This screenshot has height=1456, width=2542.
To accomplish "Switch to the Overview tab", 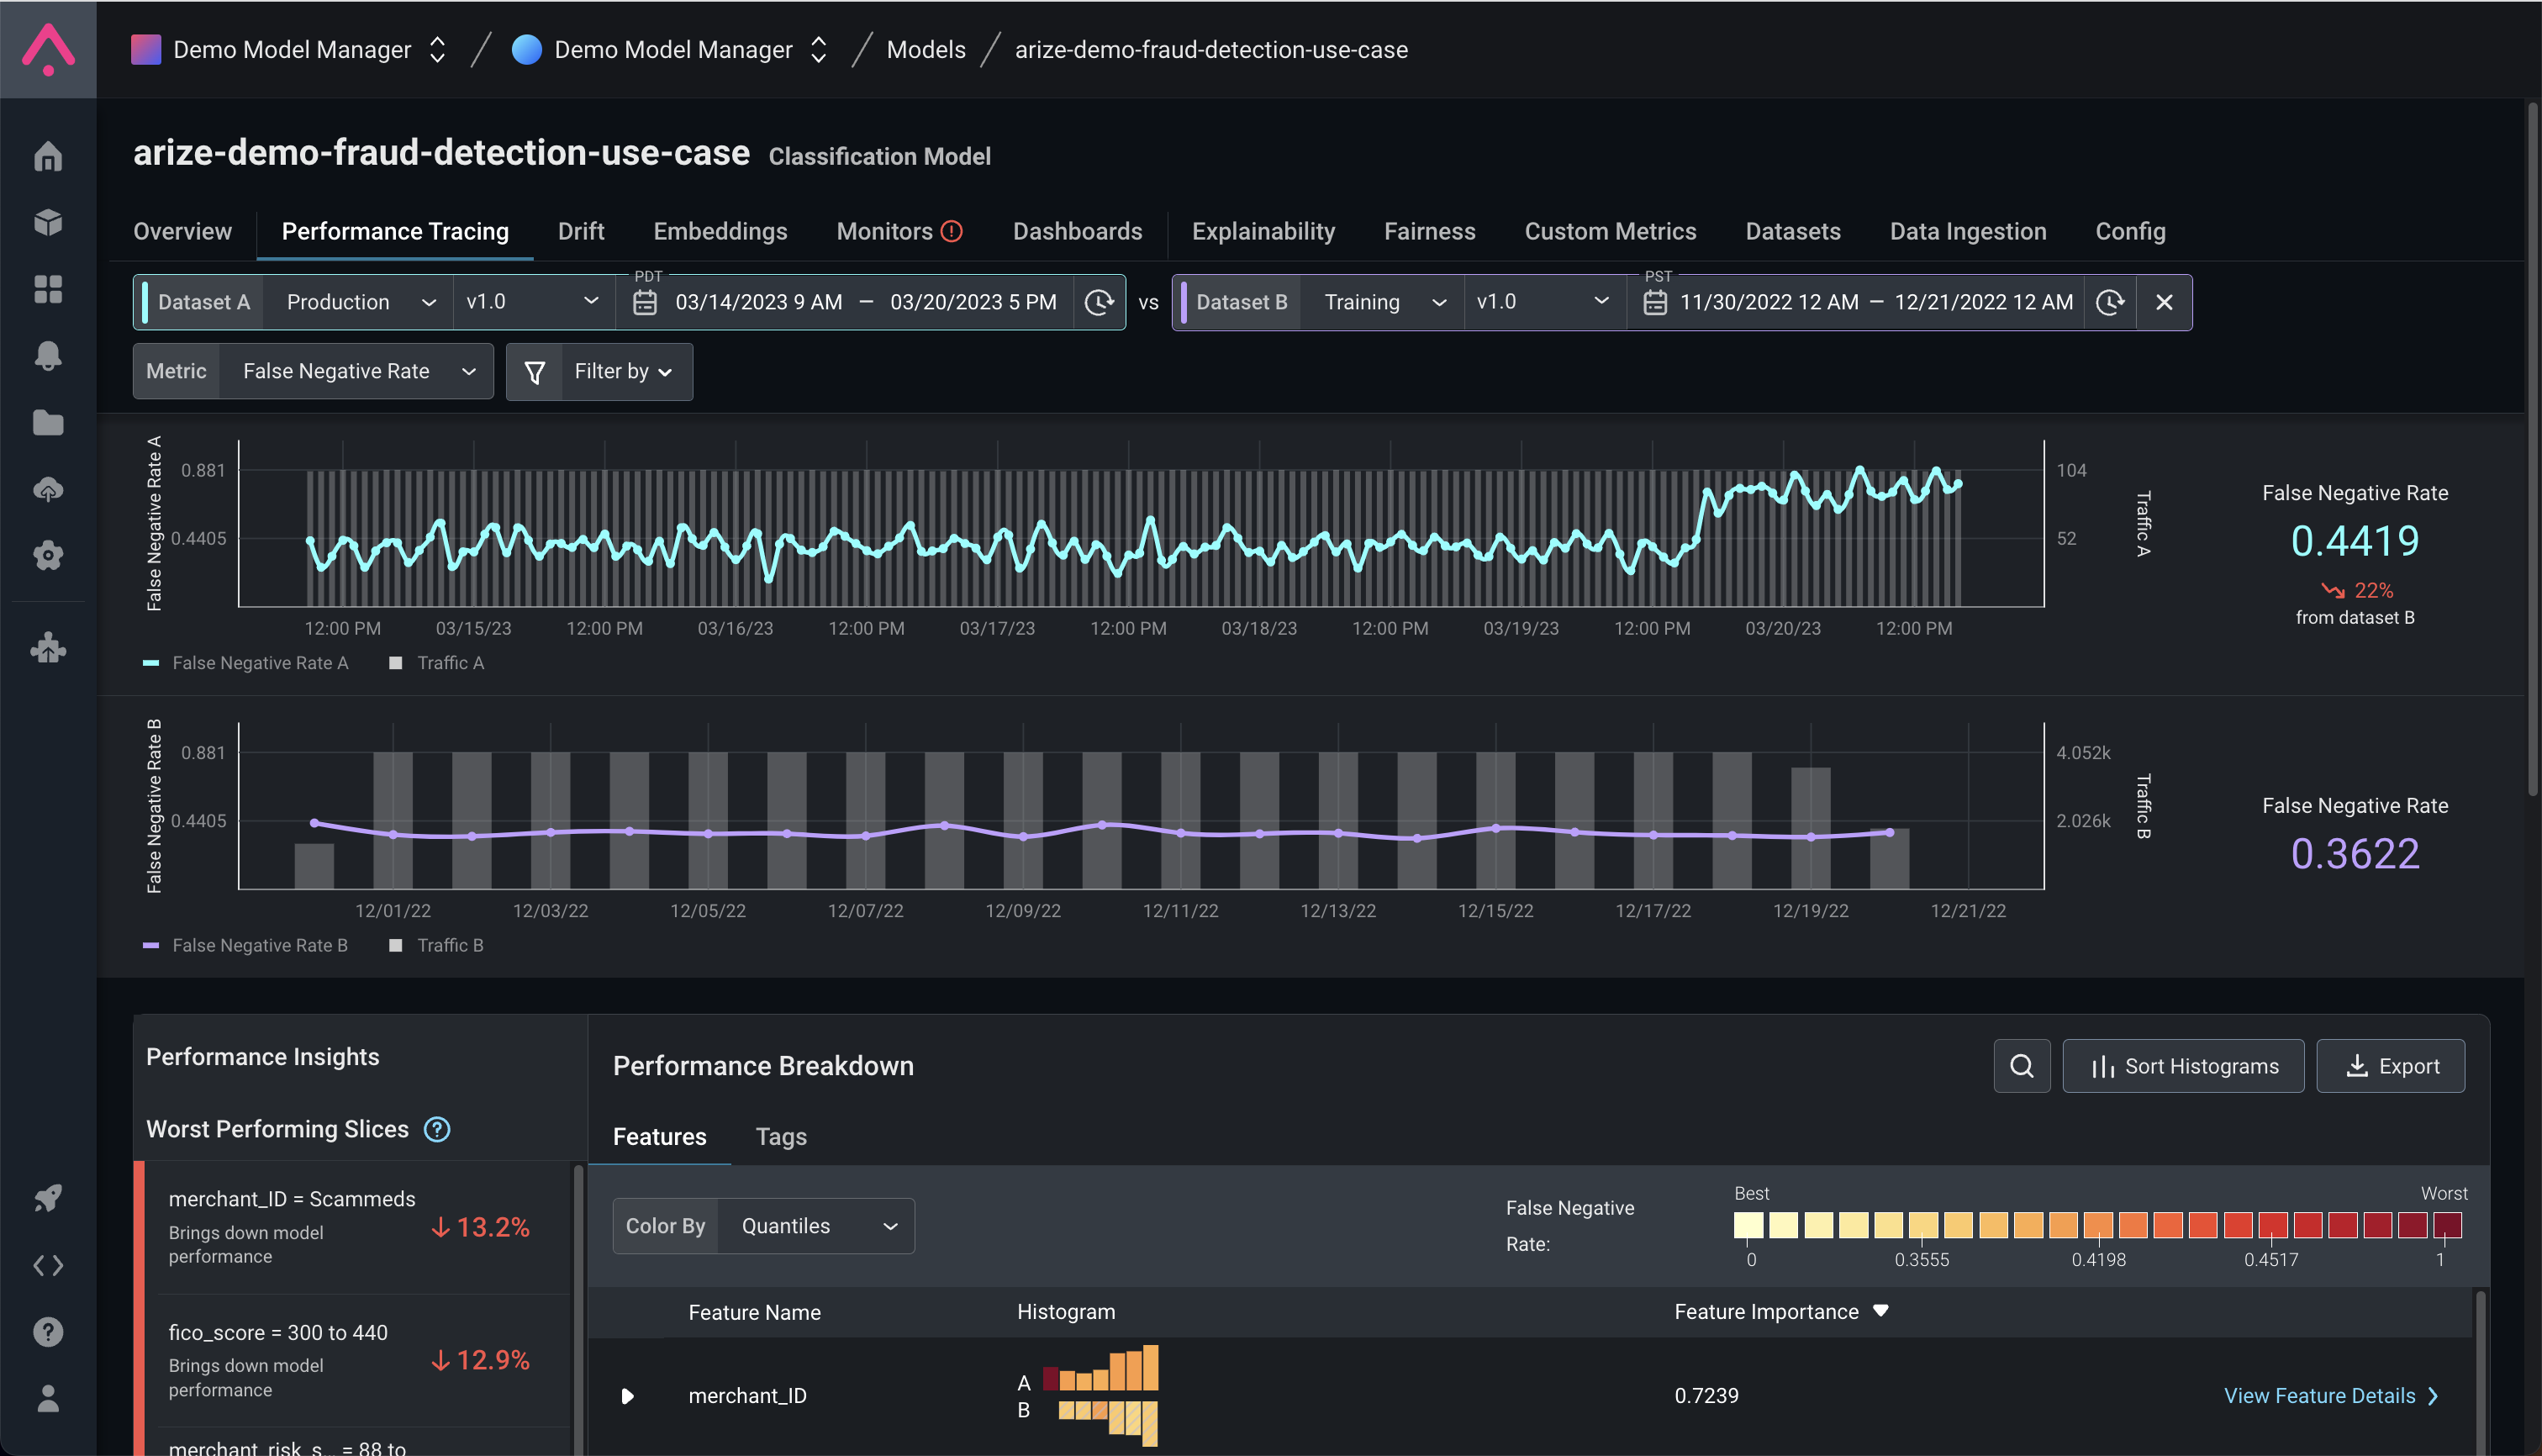I will pyautogui.click(x=182, y=231).
